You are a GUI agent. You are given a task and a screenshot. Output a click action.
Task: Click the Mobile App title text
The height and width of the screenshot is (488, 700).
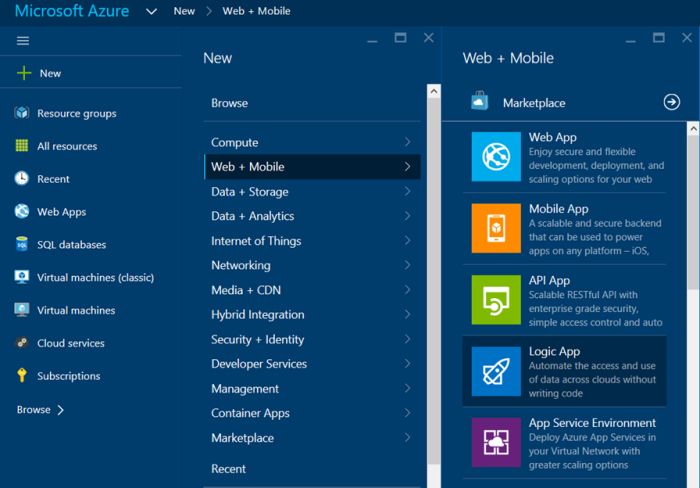click(558, 209)
